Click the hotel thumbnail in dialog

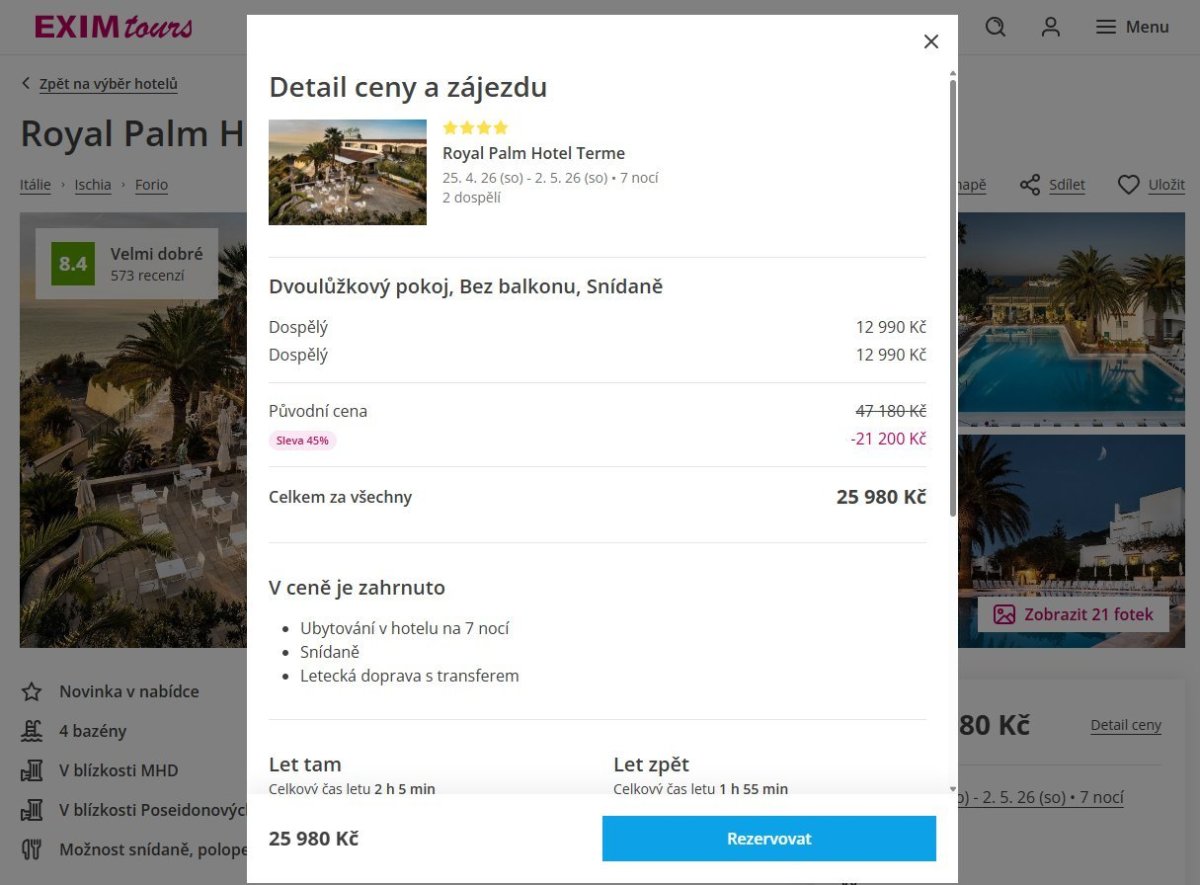347,172
